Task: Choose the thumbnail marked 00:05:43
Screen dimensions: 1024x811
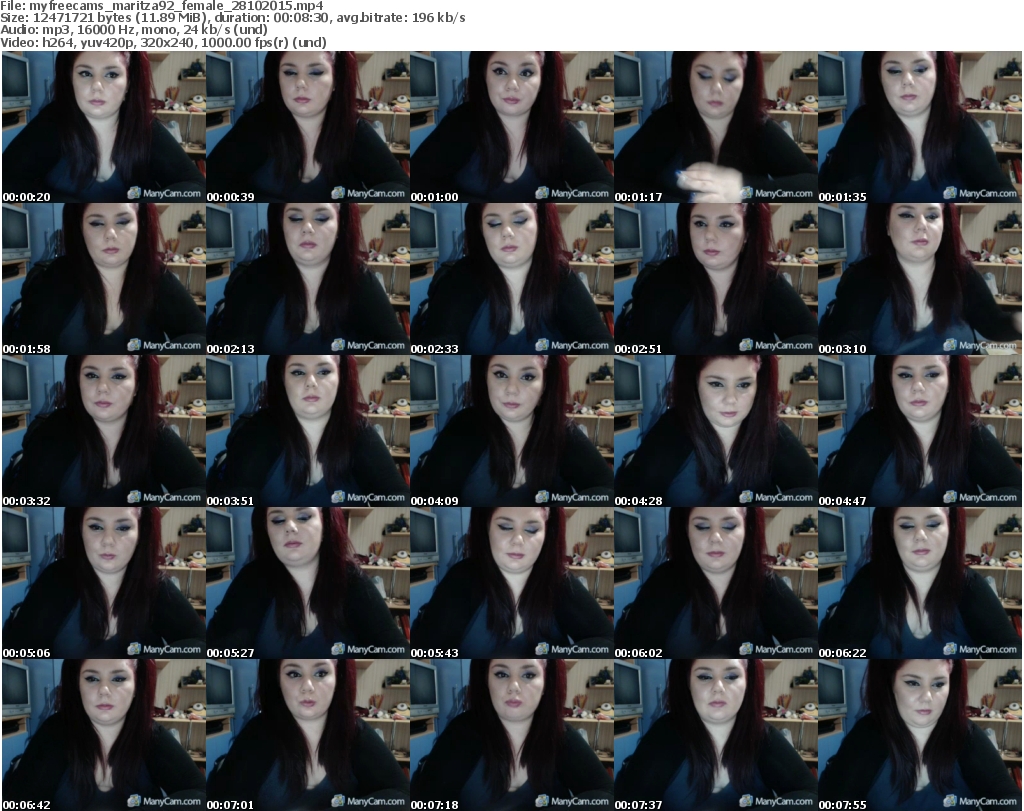Action: 512,583
